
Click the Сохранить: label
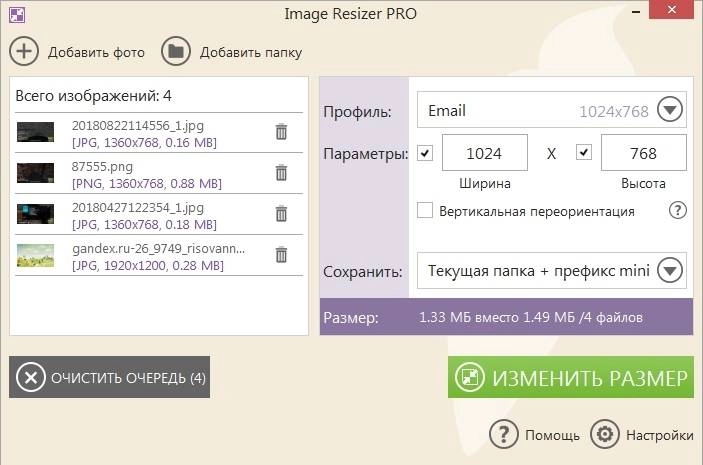tap(363, 272)
